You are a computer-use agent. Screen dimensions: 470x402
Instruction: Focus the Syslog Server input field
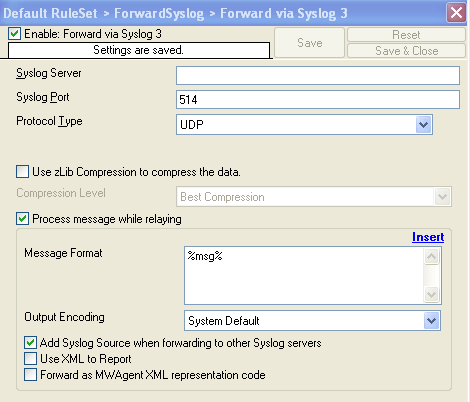[318, 75]
